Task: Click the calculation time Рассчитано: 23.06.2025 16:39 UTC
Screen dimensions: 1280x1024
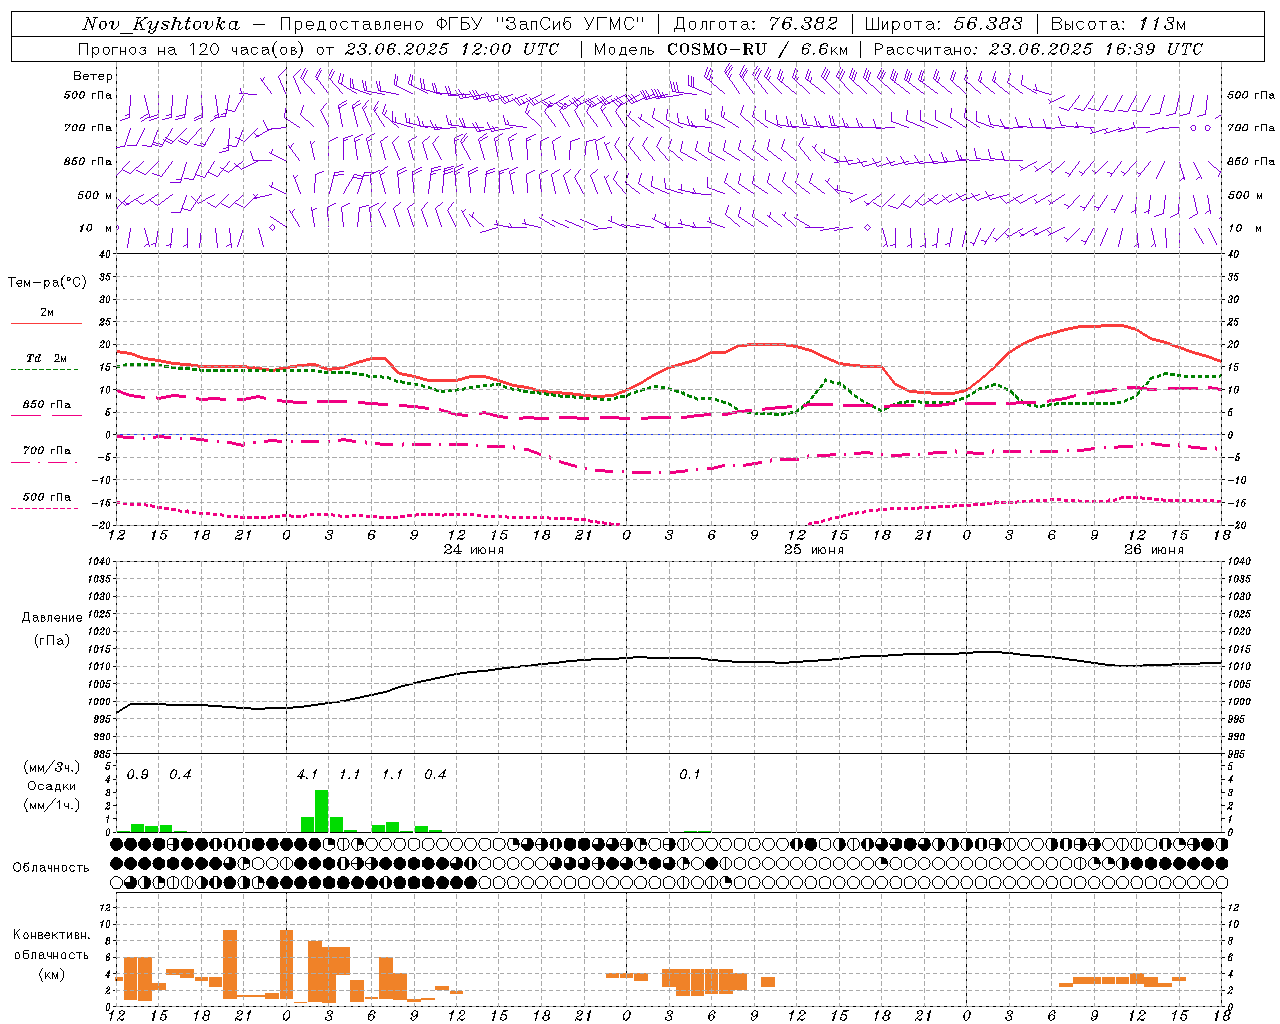Action: pyautogui.click(x=1038, y=49)
